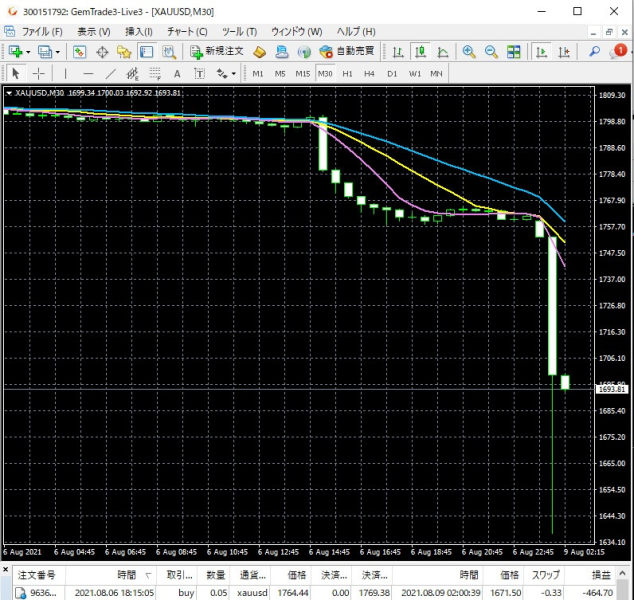Image resolution: width=634 pixels, height=600 pixels.
Task: Expand the arrows objects dropdown
Action: point(234,74)
